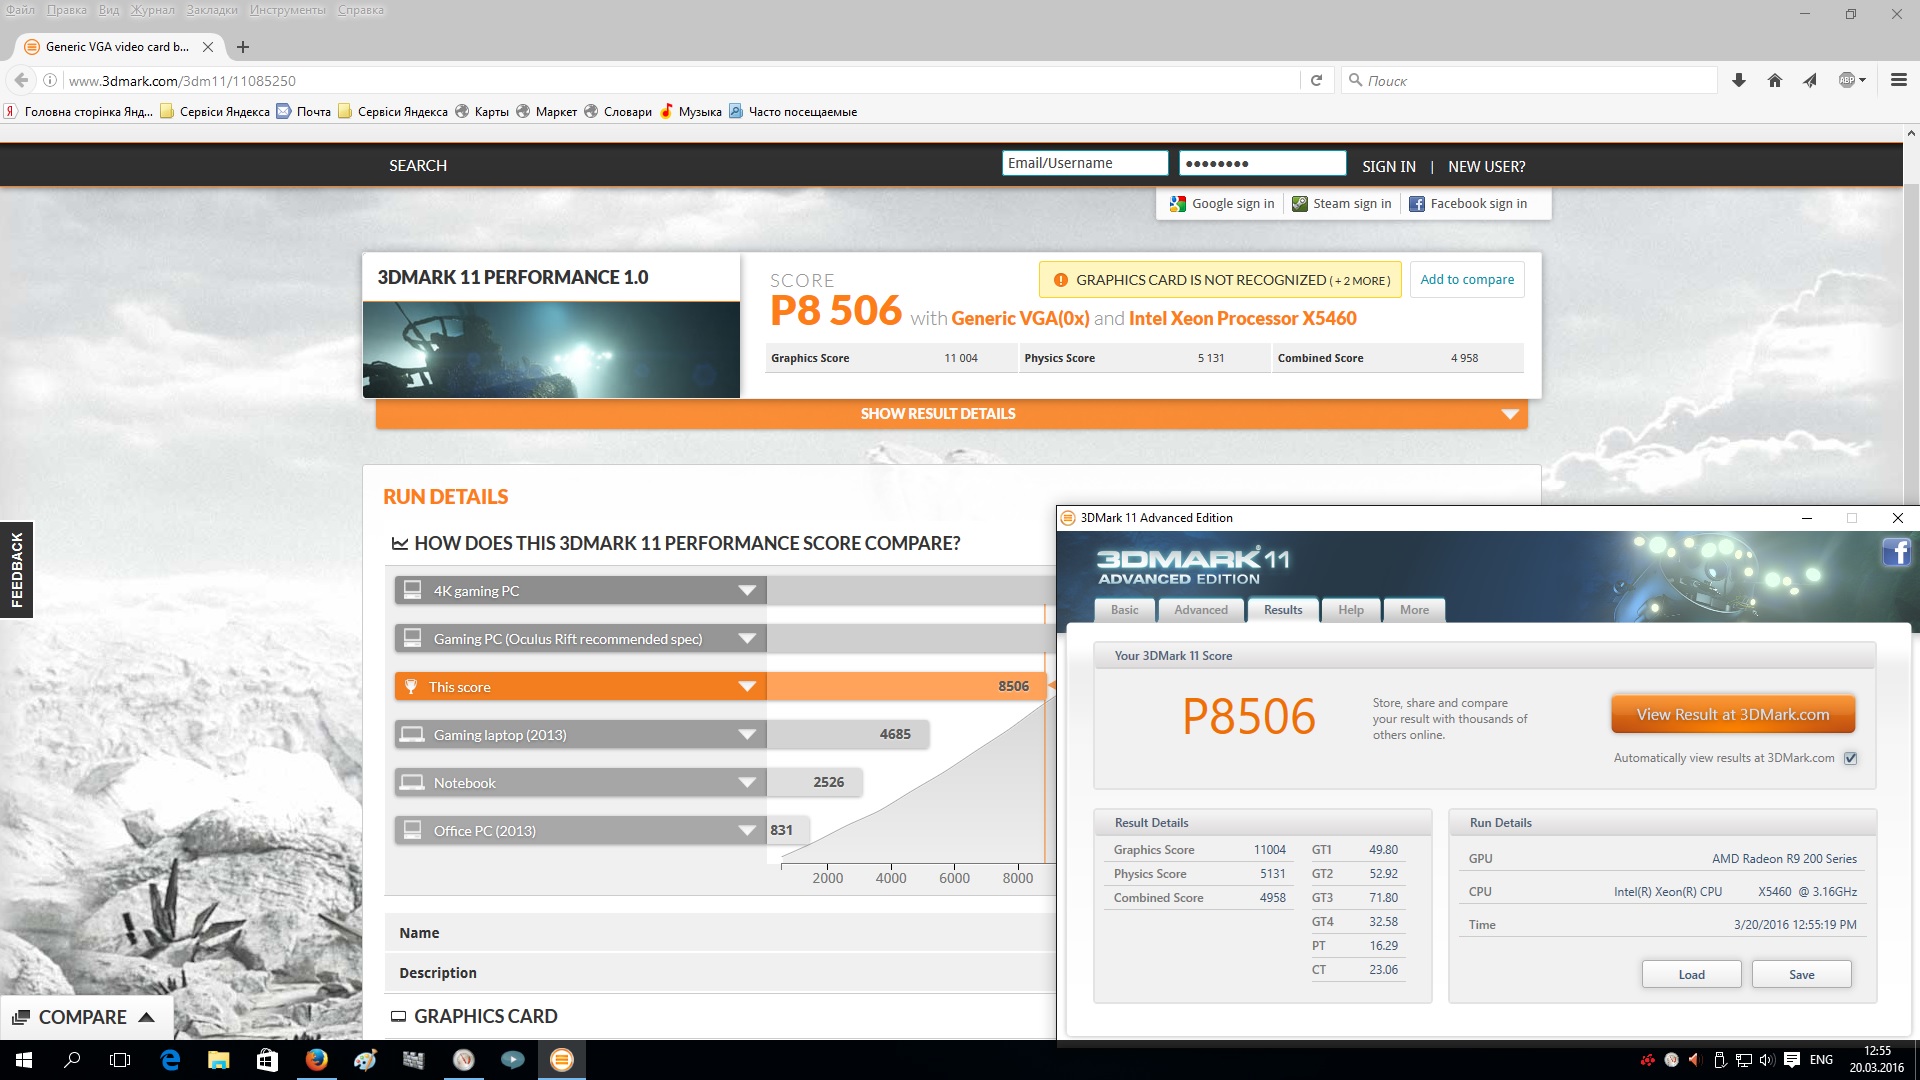The height and width of the screenshot is (1080, 1920).
Task: Expand the Compare panel at bottom left
Action: [x=84, y=1017]
